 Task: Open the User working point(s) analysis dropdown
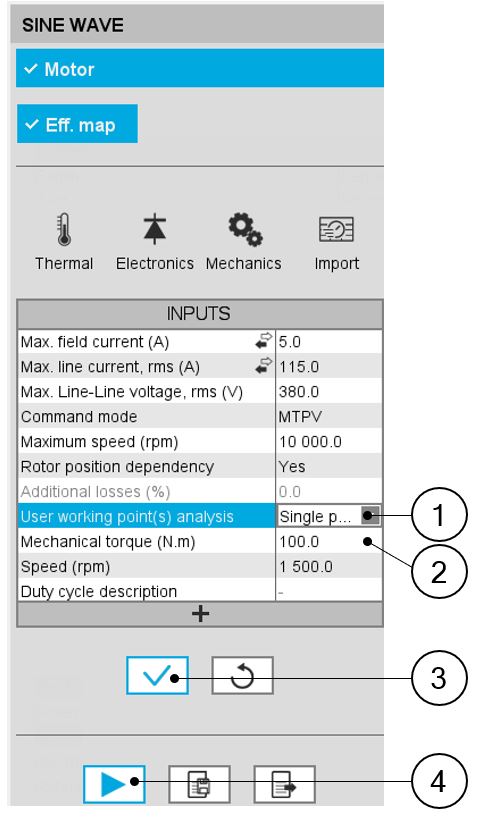[370, 516]
